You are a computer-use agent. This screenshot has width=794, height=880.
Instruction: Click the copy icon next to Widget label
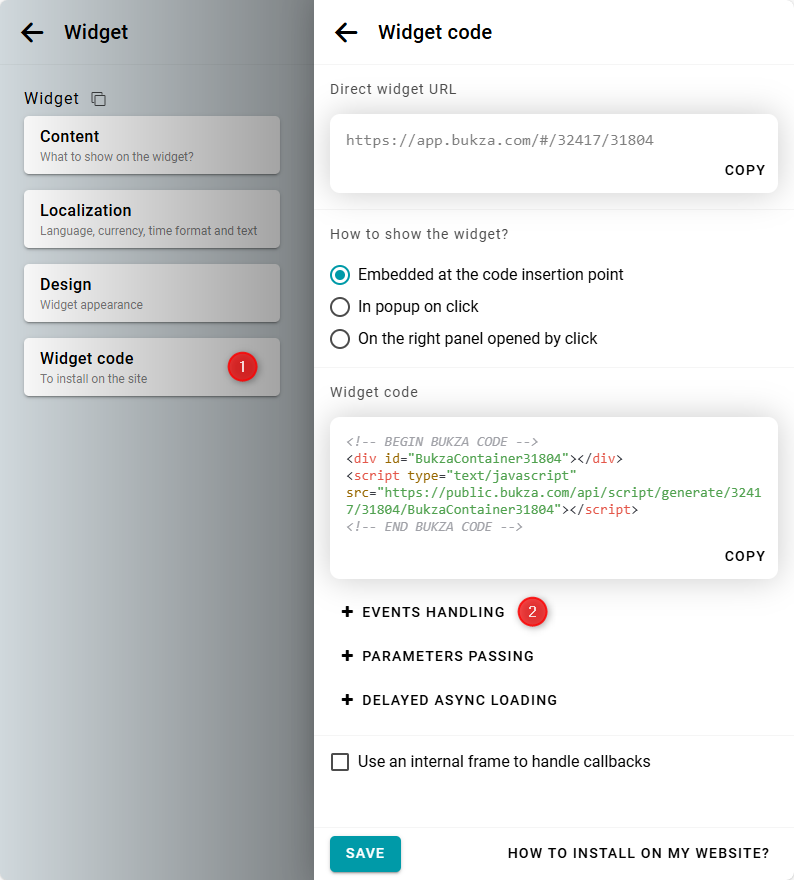(98, 99)
